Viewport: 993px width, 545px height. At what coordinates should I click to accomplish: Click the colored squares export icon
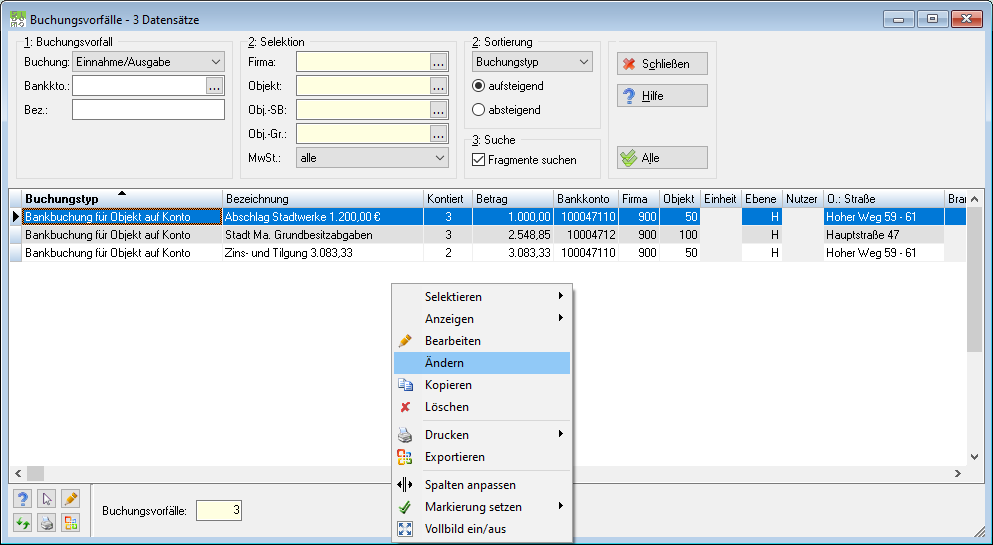(70, 523)
